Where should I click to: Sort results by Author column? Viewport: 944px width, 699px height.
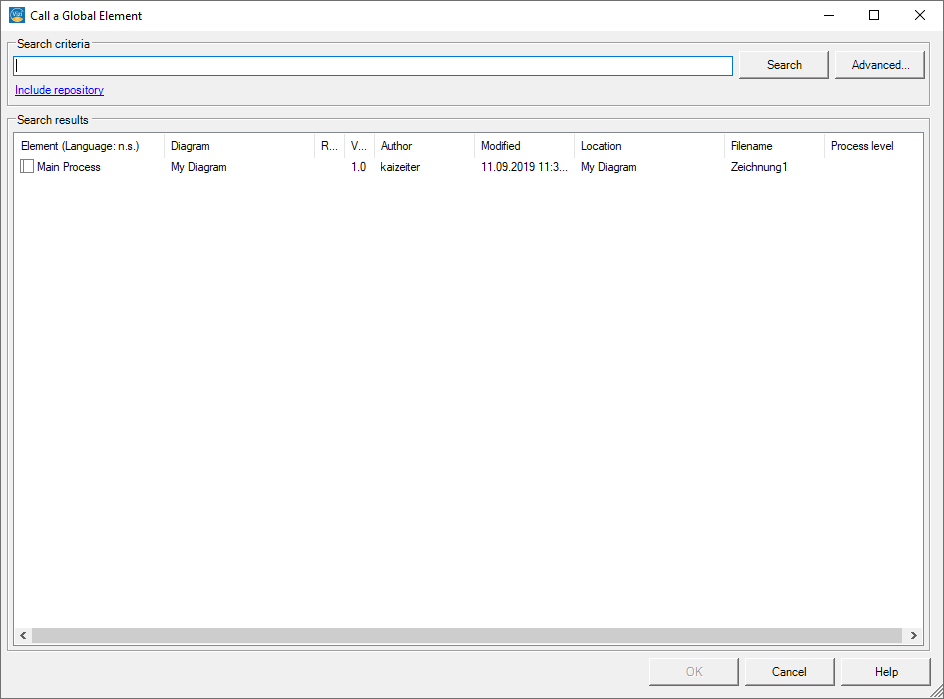coord(423,146)
